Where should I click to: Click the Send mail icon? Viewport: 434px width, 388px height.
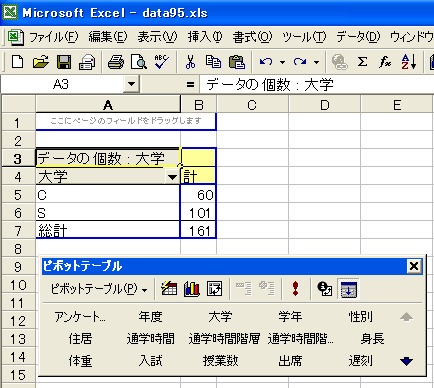click(x=87, y=62)
